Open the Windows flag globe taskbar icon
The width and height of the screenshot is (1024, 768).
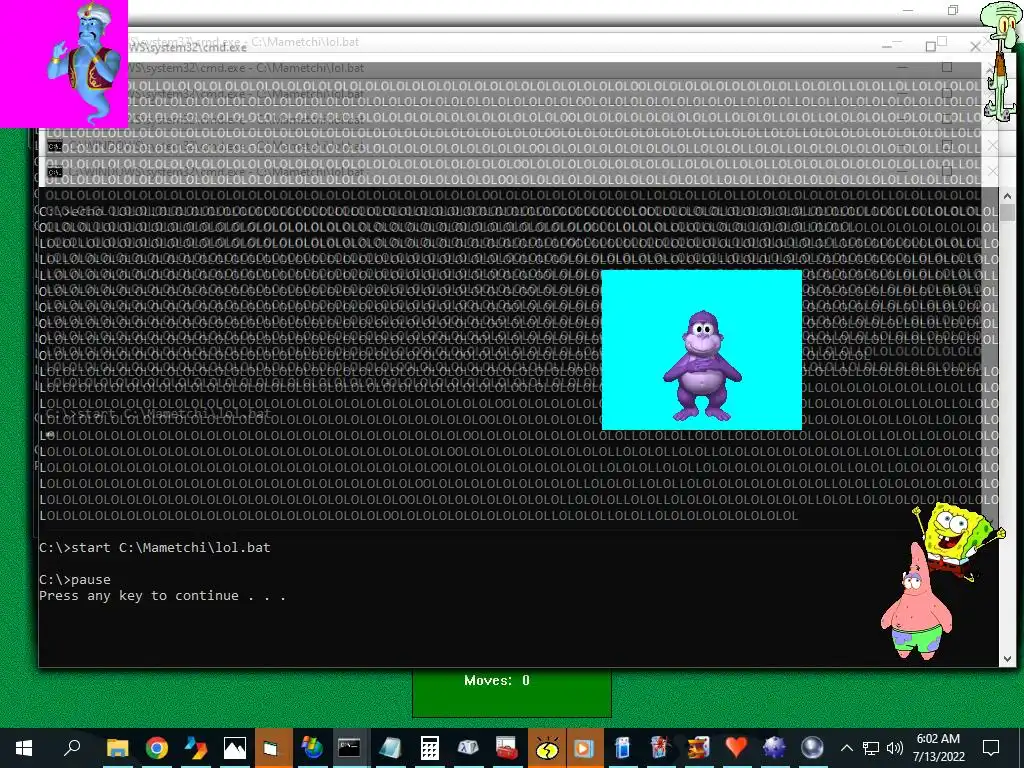pos(312,748)
